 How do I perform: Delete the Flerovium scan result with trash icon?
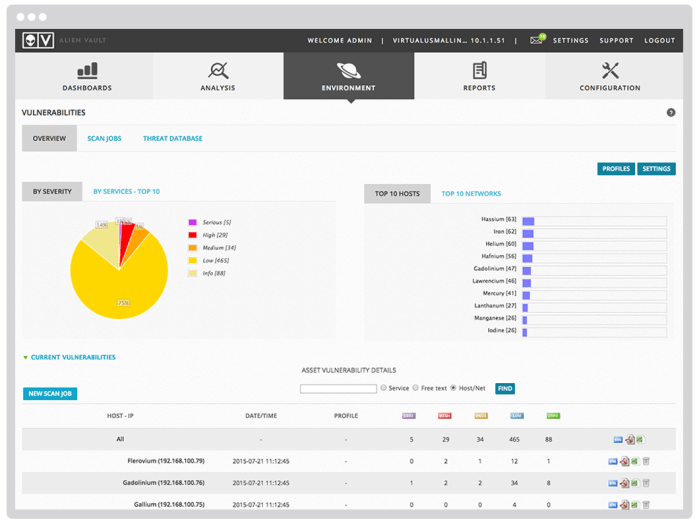coord(646,461)
